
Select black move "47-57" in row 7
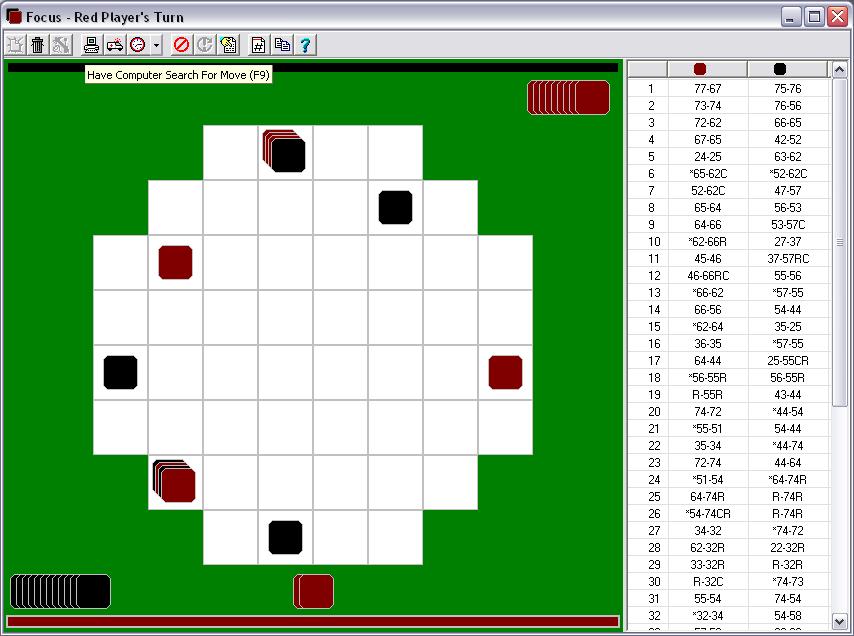coord(788,191)
